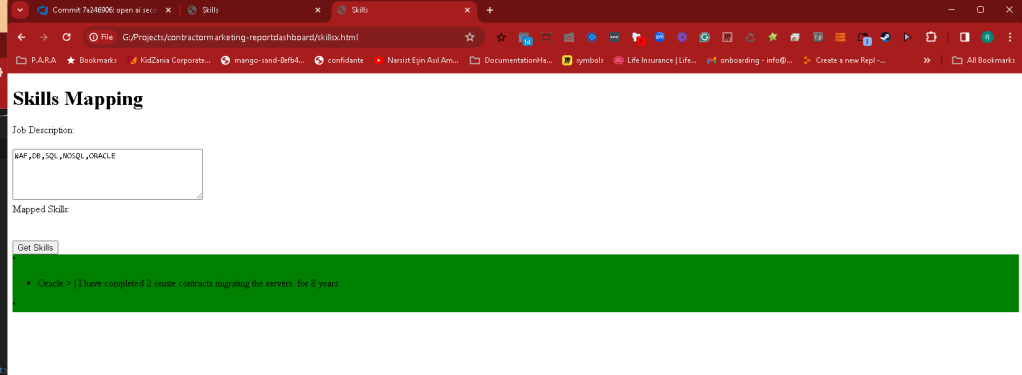Click the orange stacked bars extension icon
This screenshot has width=1022, height=375.
coord(840,37)
